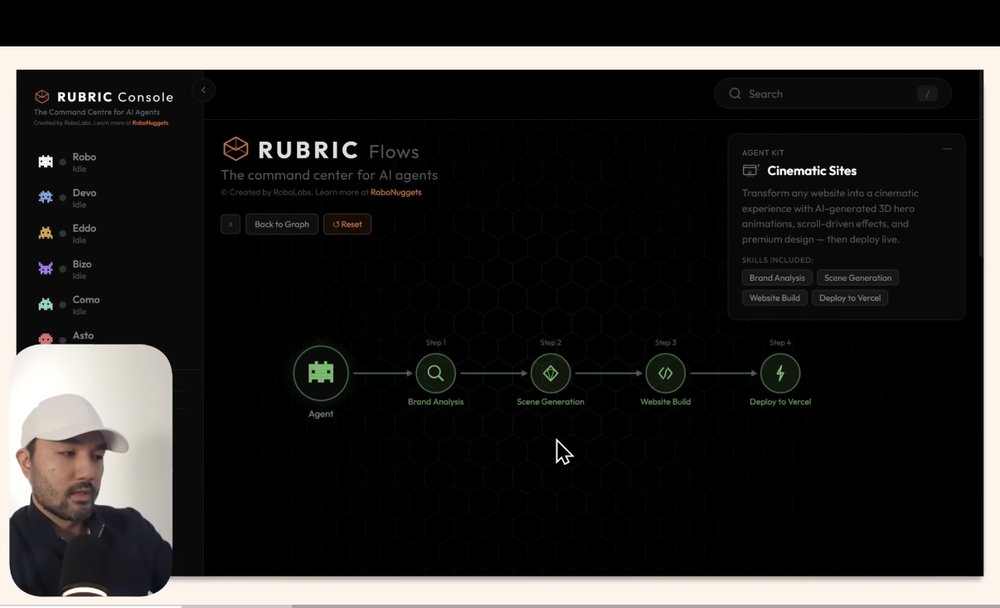The image size is (1000, 608).
Task: Click the orange Reset button
Action: pyautogui.click(x=347, y=224)
